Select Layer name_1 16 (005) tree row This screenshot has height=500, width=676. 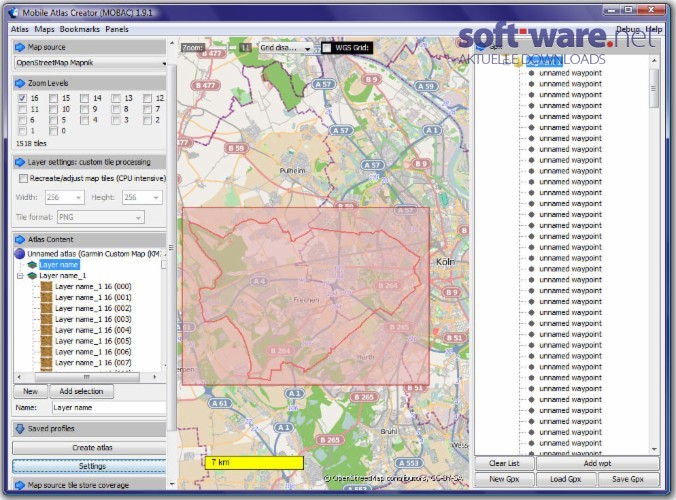[93, 341]
